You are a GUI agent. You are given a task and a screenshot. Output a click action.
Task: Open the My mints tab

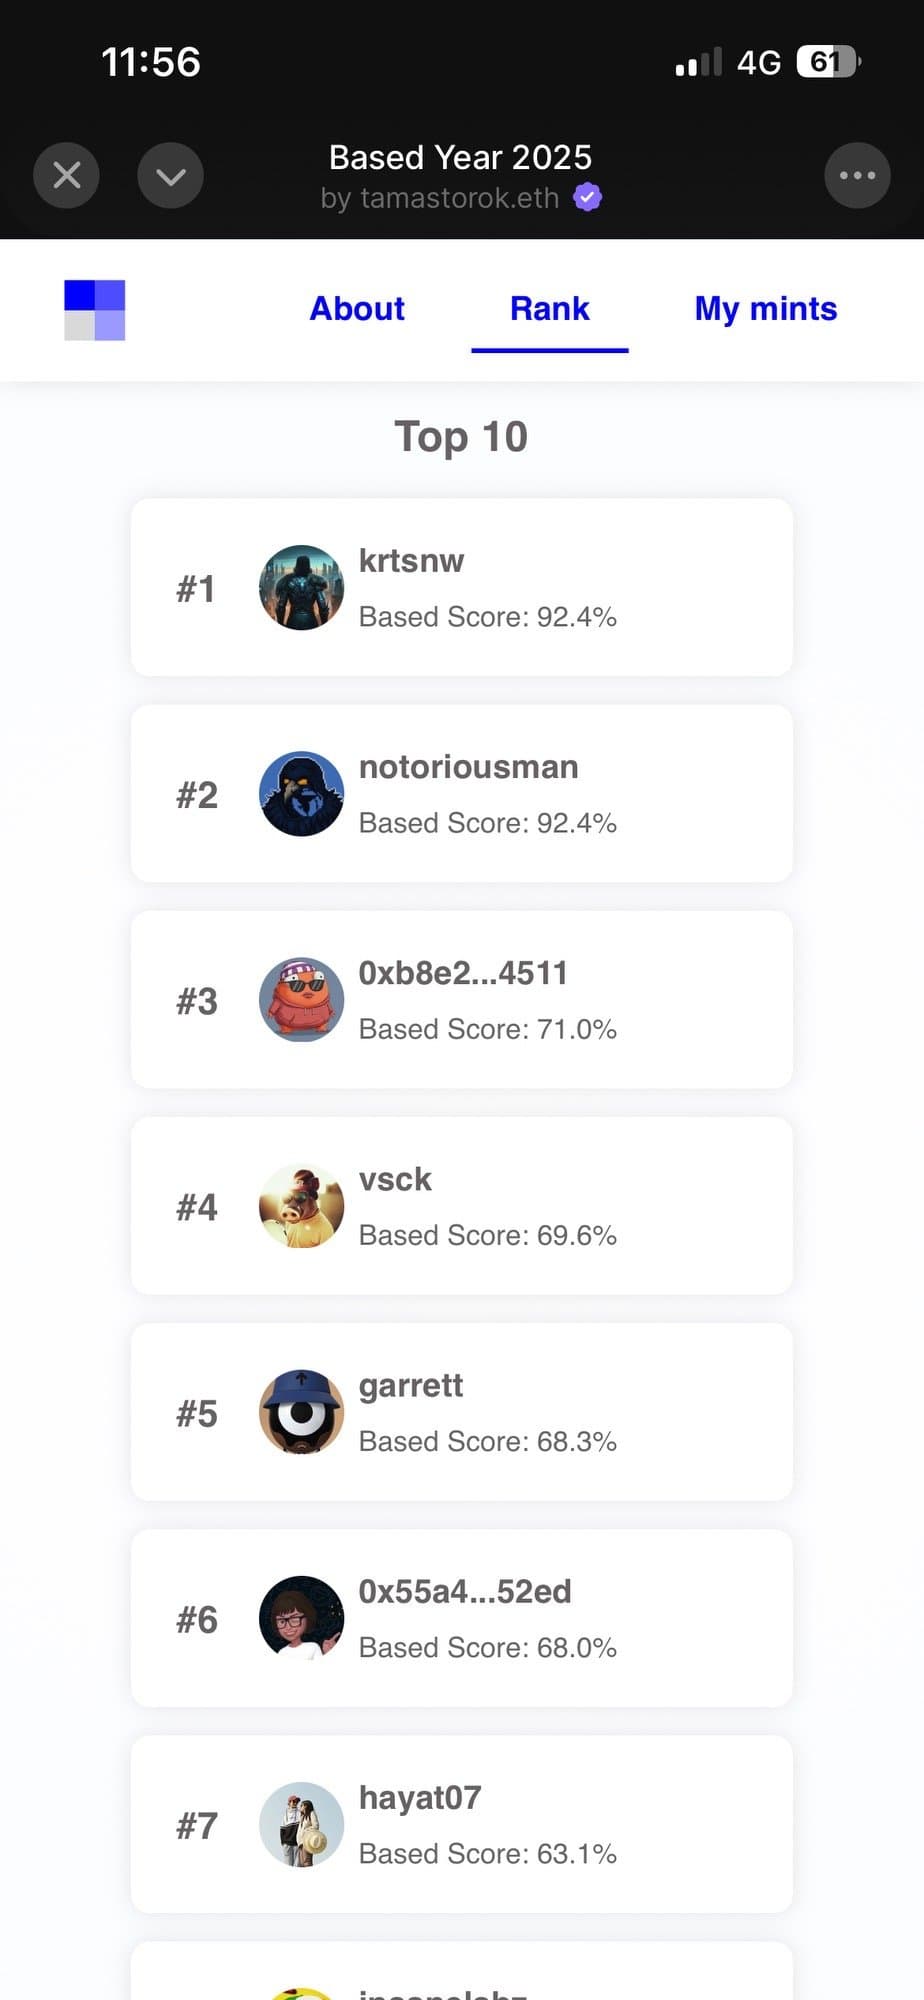[x=765, y=309]
